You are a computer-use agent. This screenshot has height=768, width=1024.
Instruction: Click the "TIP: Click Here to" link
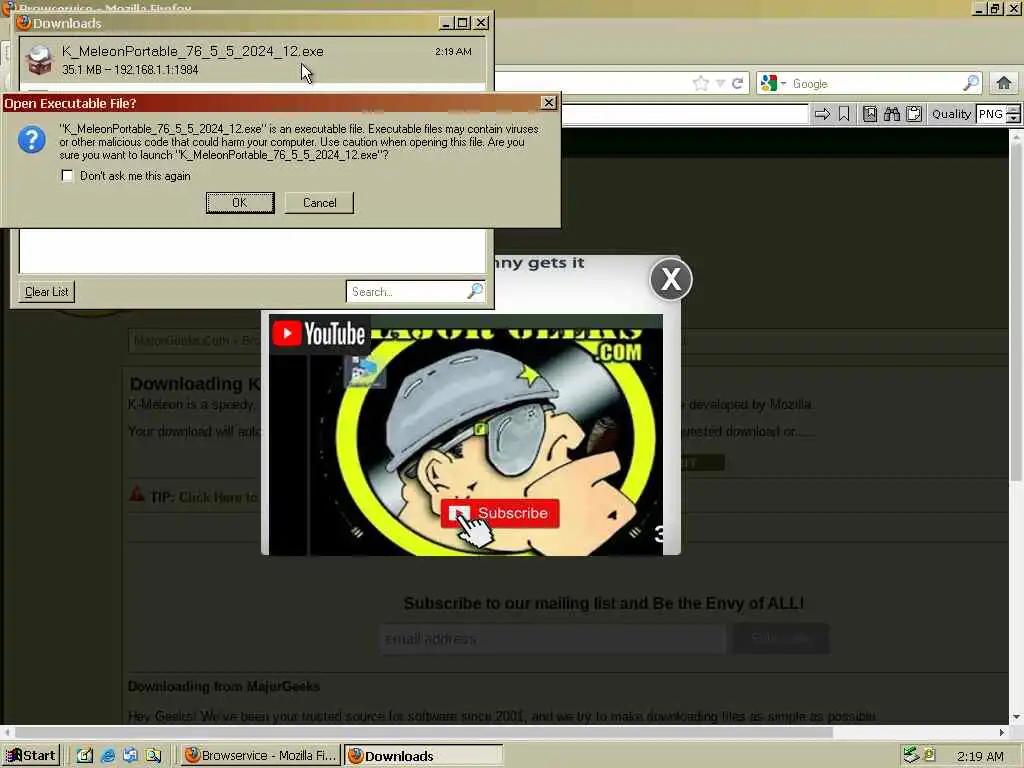pyautogui.click(x=204, y=497)
